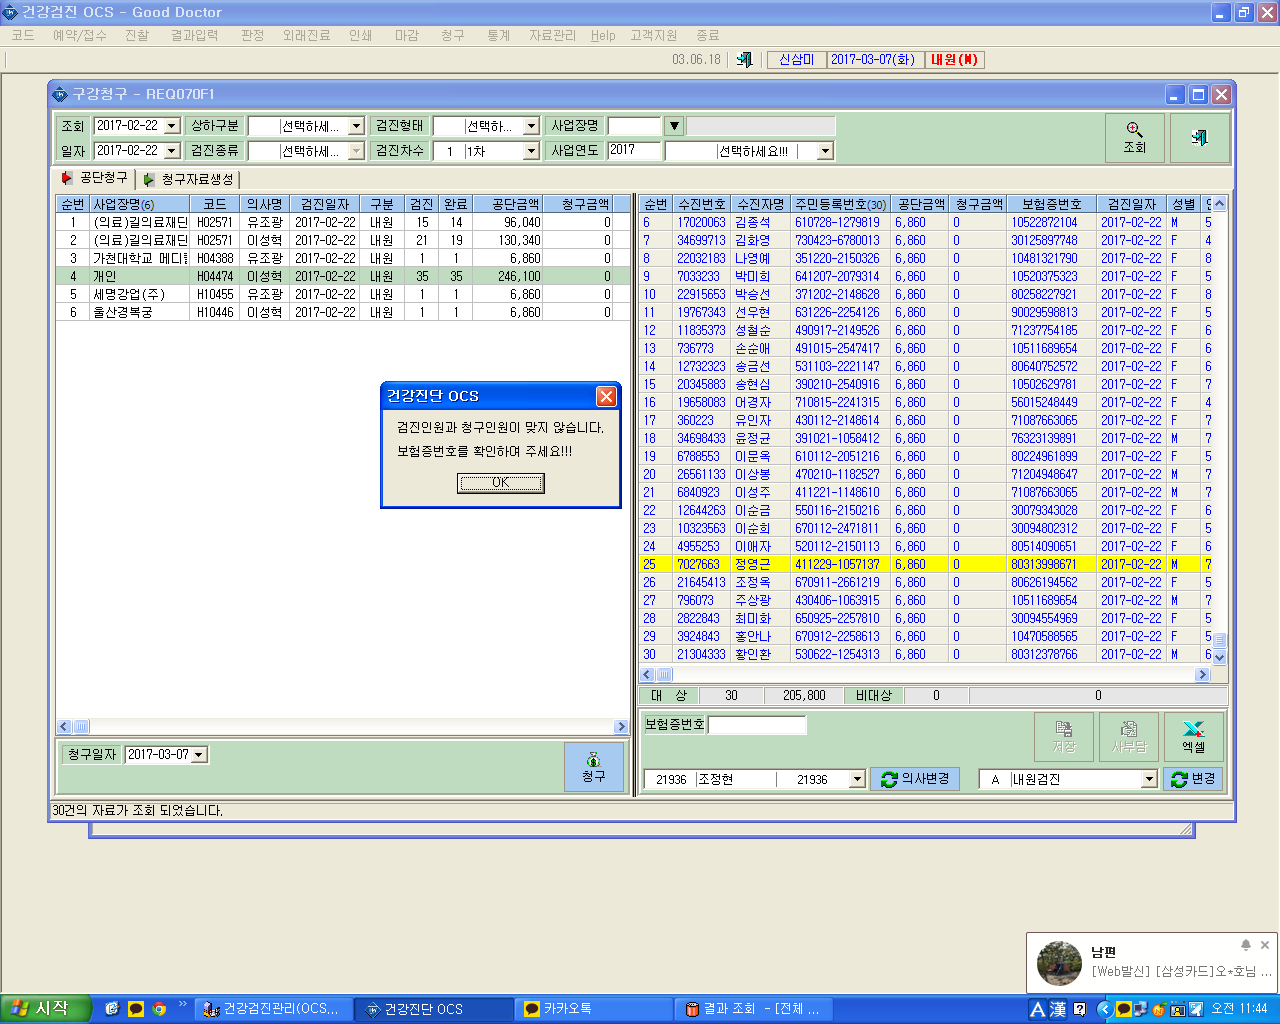Click the exit icon in the top toolbar
The width and height of the screenshot is (1280, 1024).
coord(744,60)
